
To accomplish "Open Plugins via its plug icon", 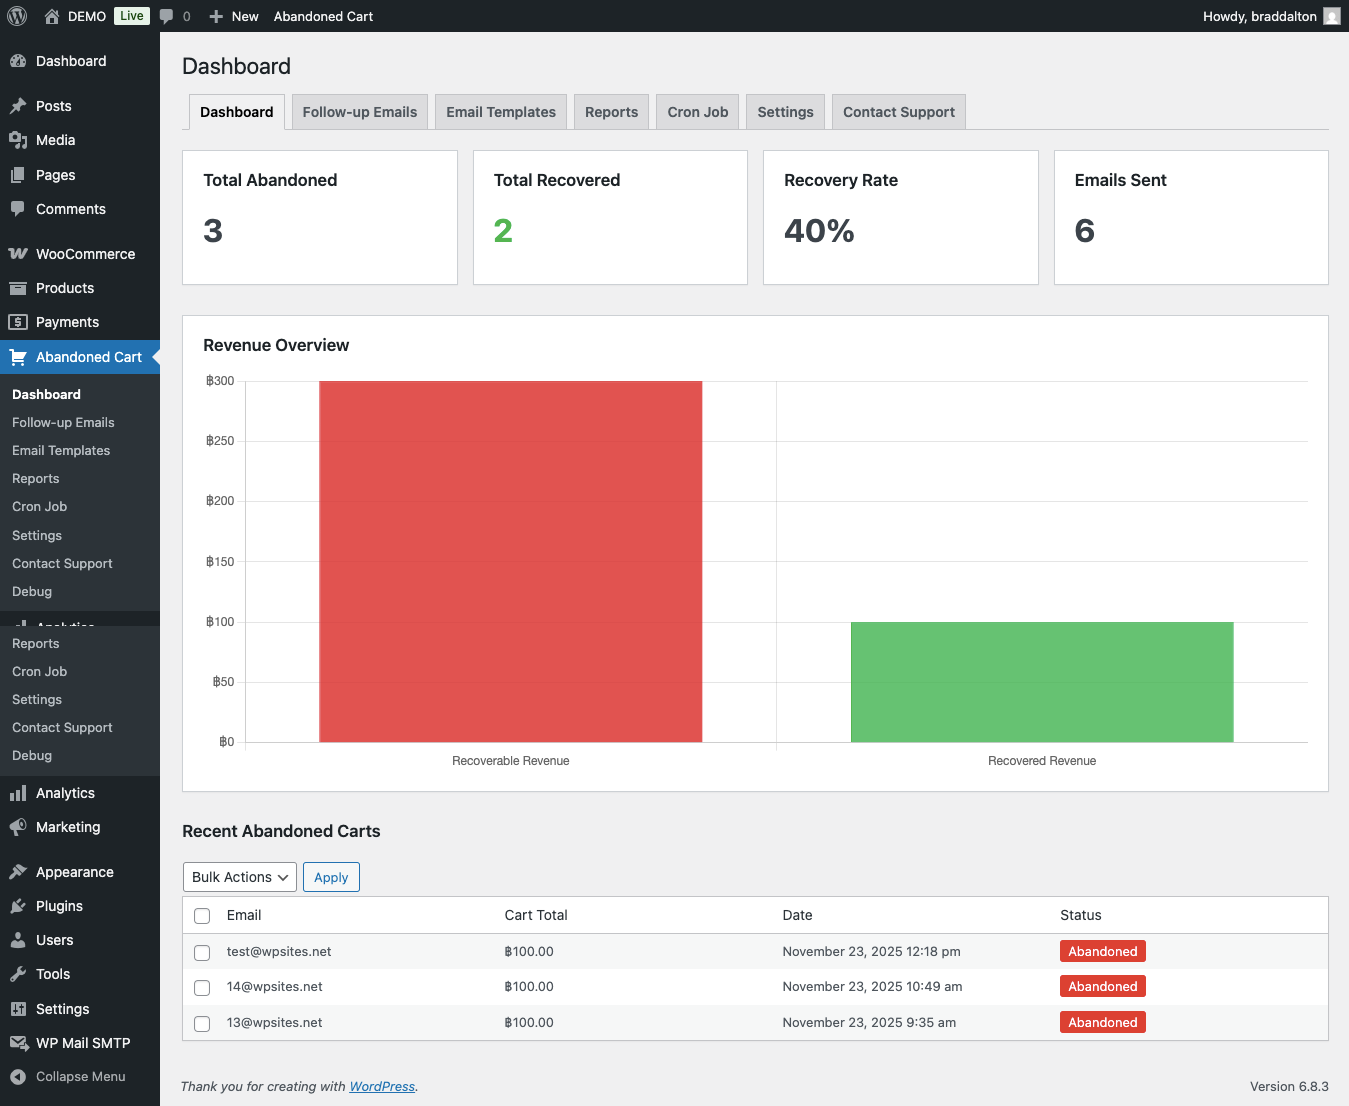I will point(18,906).
